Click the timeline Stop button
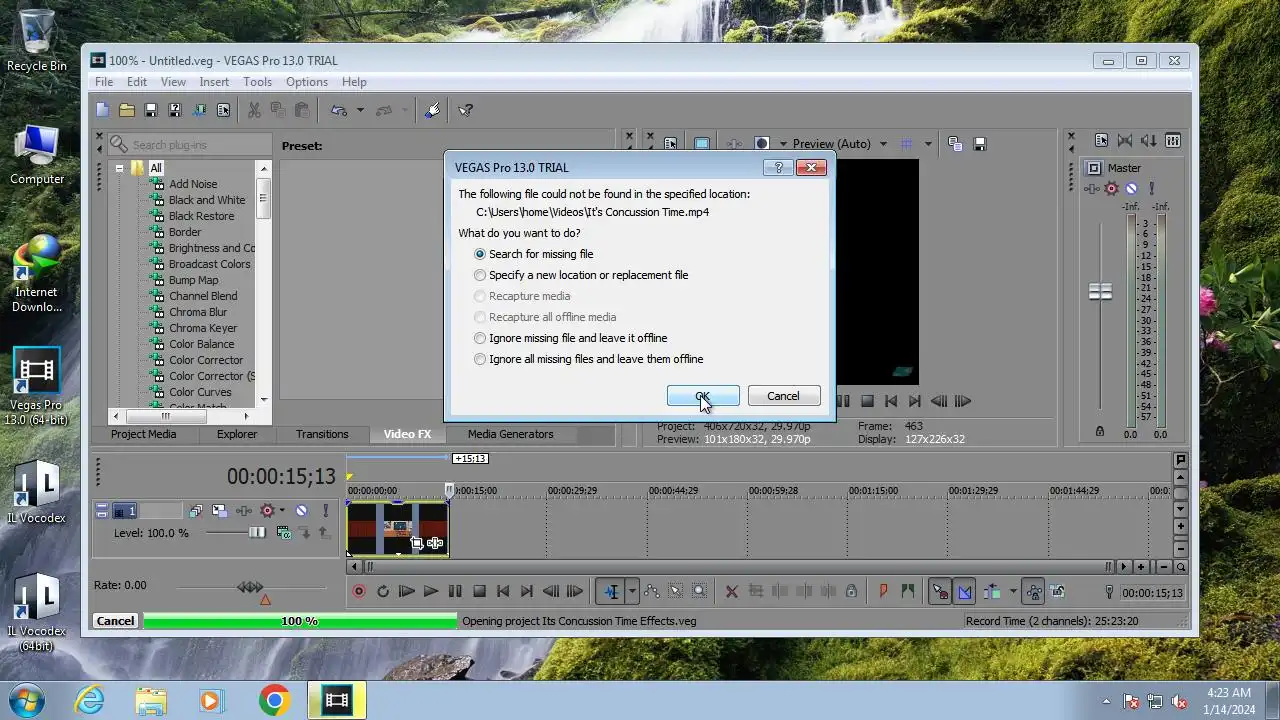1280x720 pixels. click(x=479, y=591)
